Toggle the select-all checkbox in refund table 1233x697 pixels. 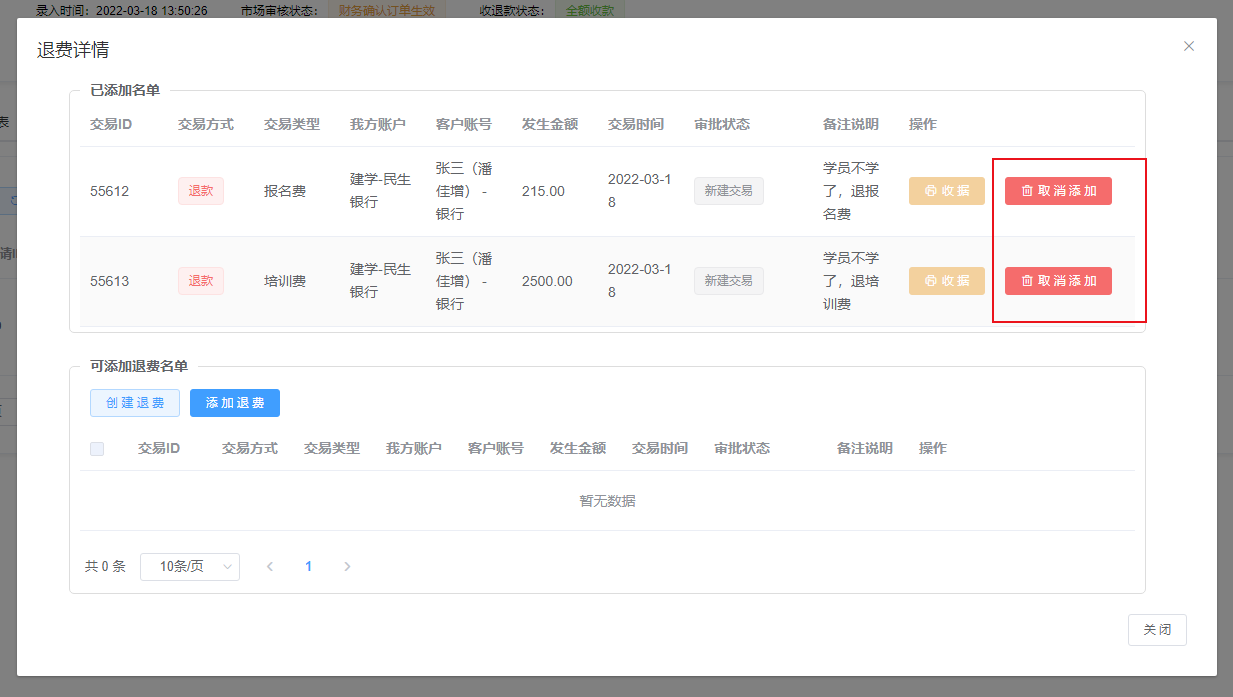coord(97,449)
